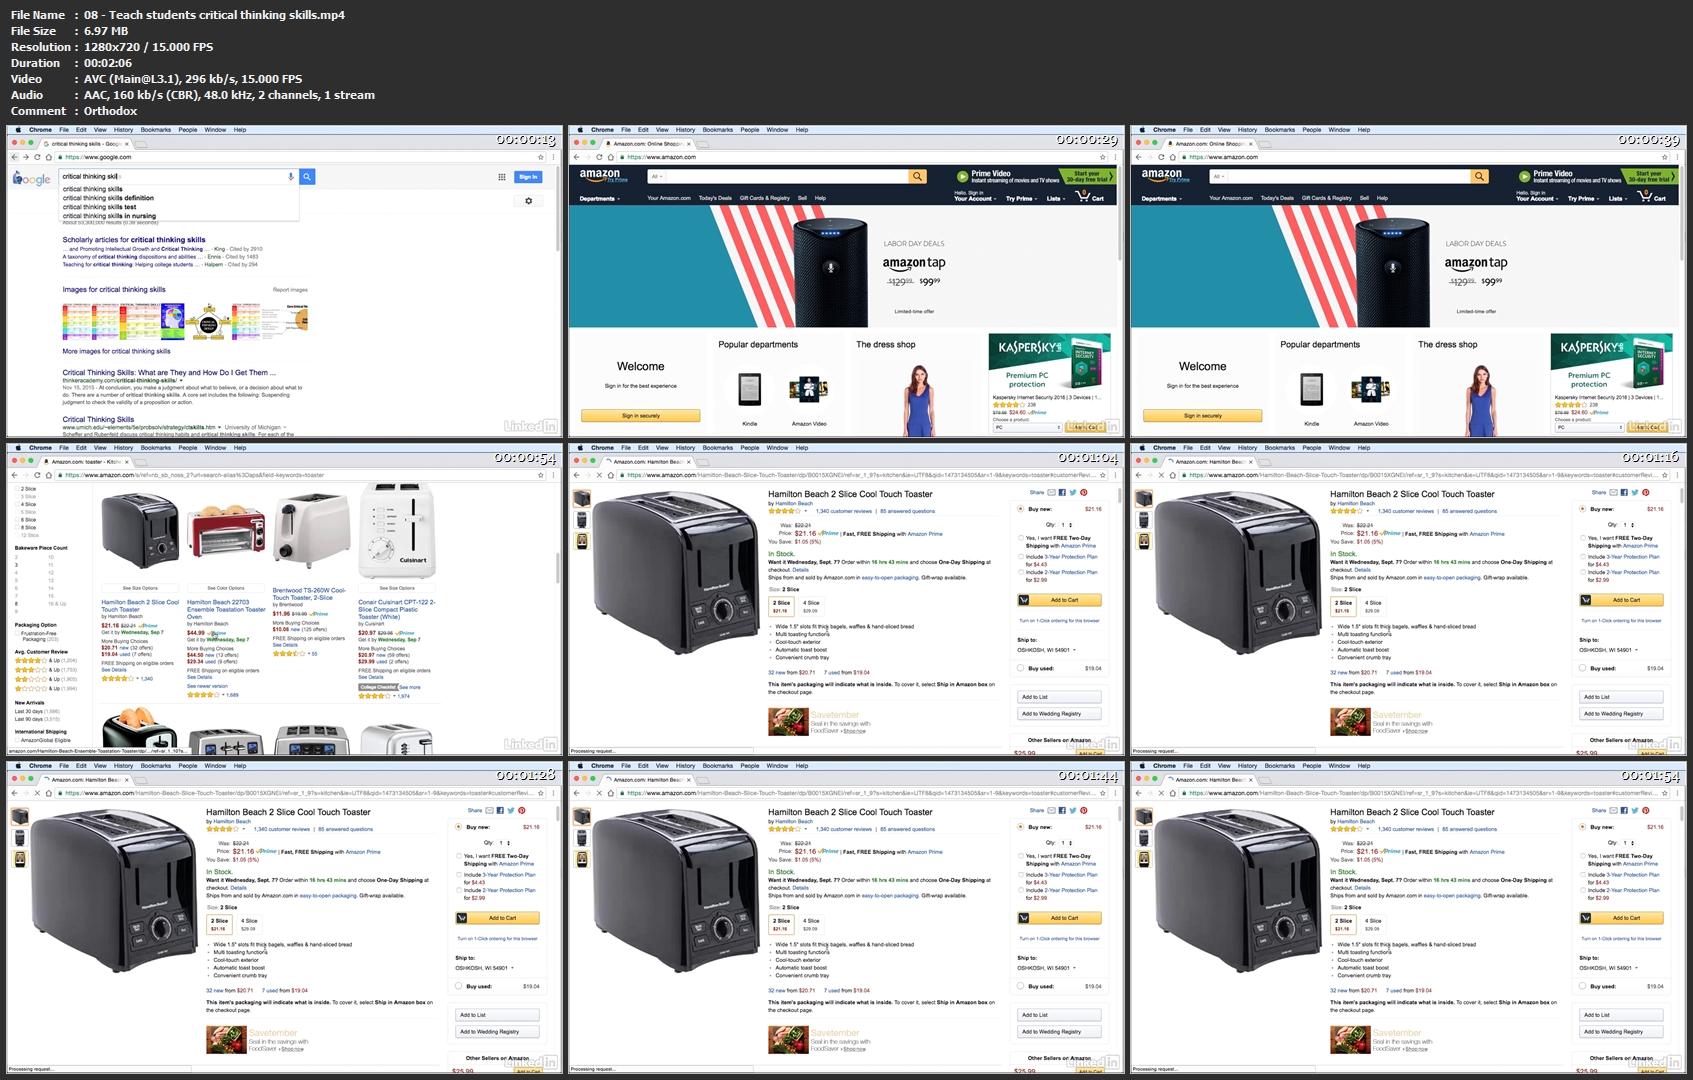The image size is (1693, 1080).
Task: Click the Chrome three-dot menu in 00:00:29 frame
Action: point(1115,157)
